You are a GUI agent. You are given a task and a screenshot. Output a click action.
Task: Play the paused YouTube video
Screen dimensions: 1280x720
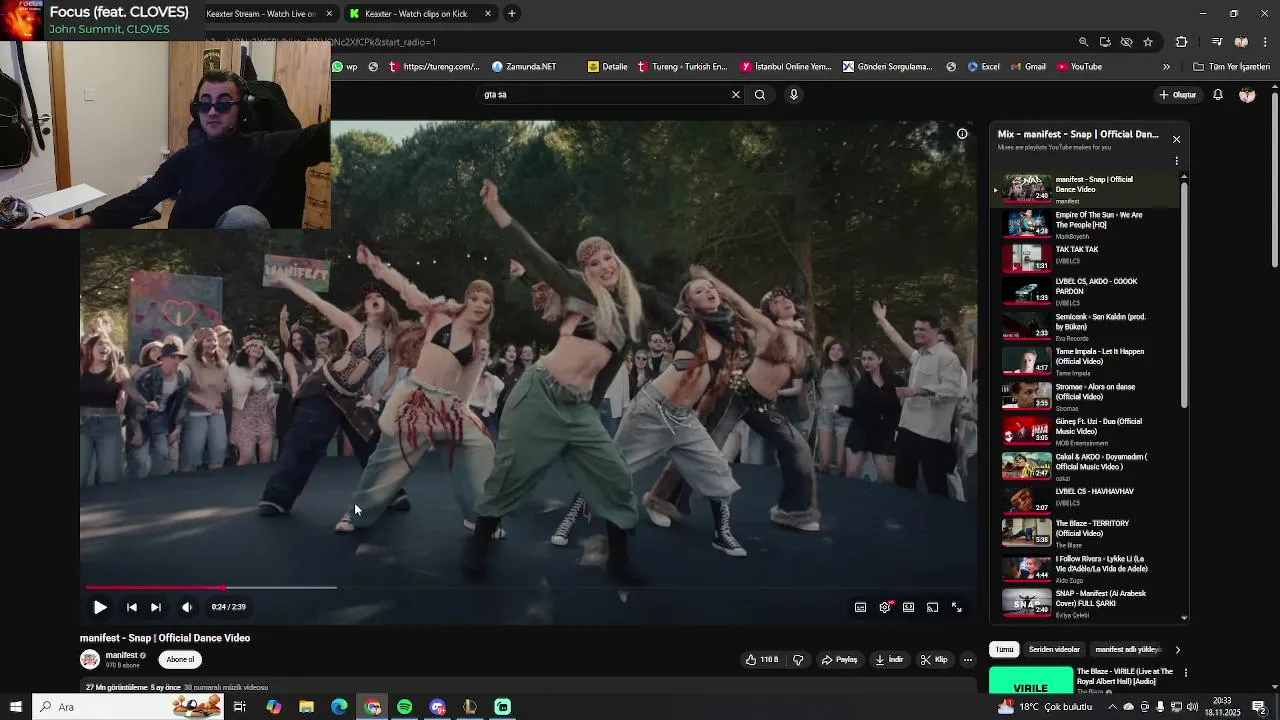pyautogui.click(x=100, y=607)
